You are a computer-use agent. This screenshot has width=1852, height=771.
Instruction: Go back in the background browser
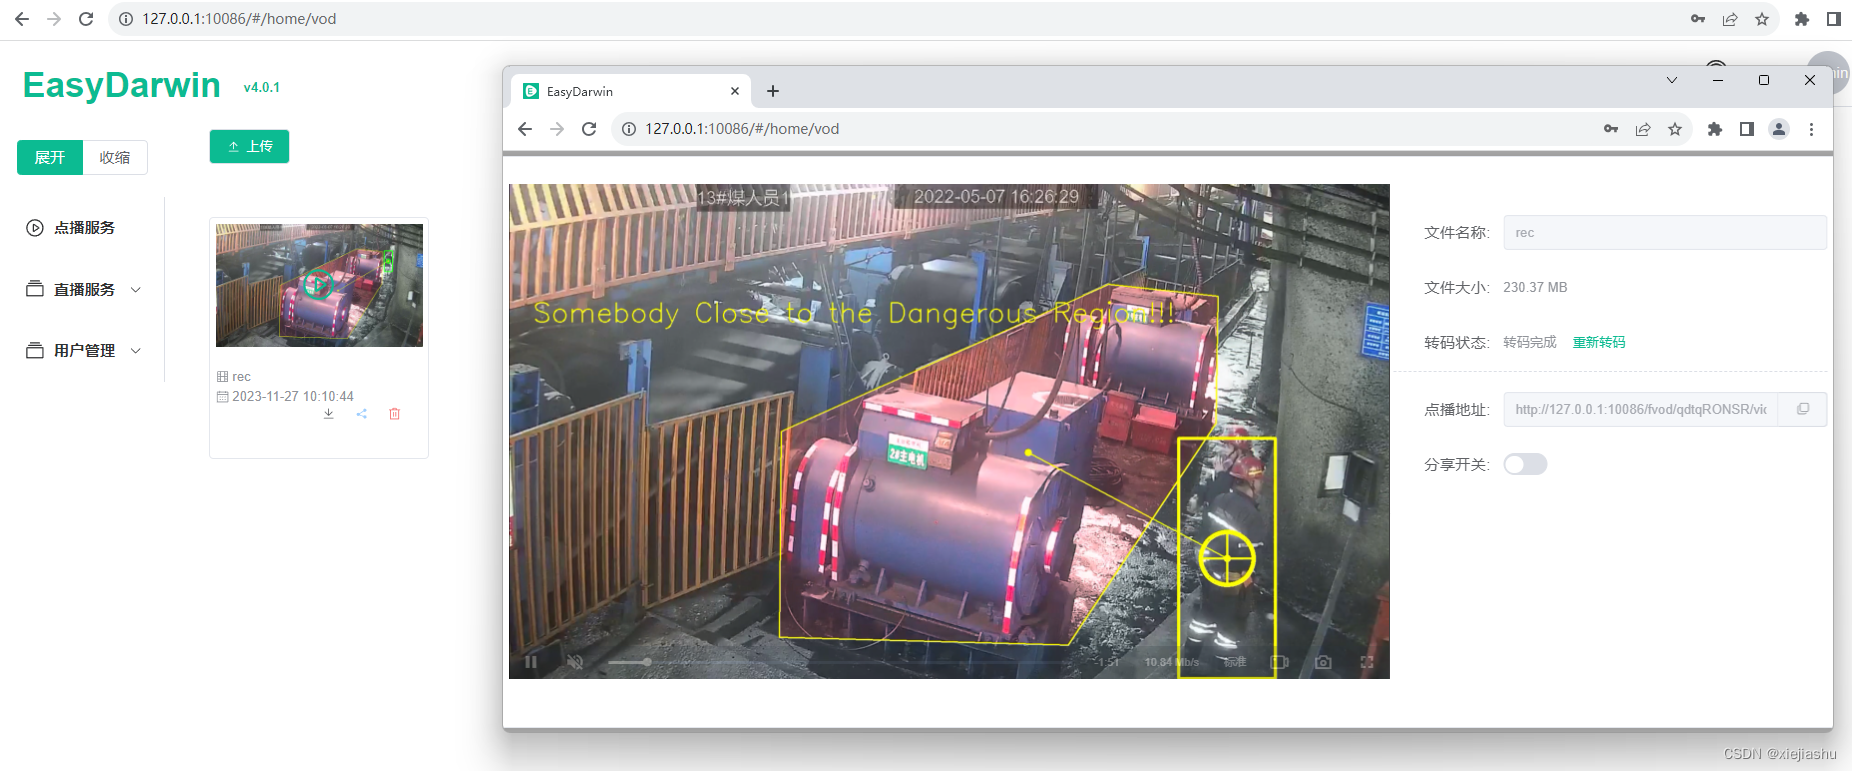(22, 19)
